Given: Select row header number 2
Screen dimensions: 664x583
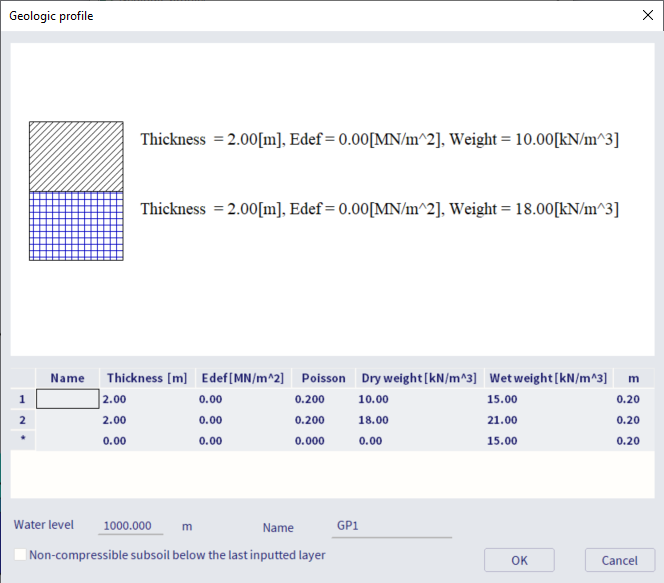Looking at the screenshot, I should (x=22, y=420).
